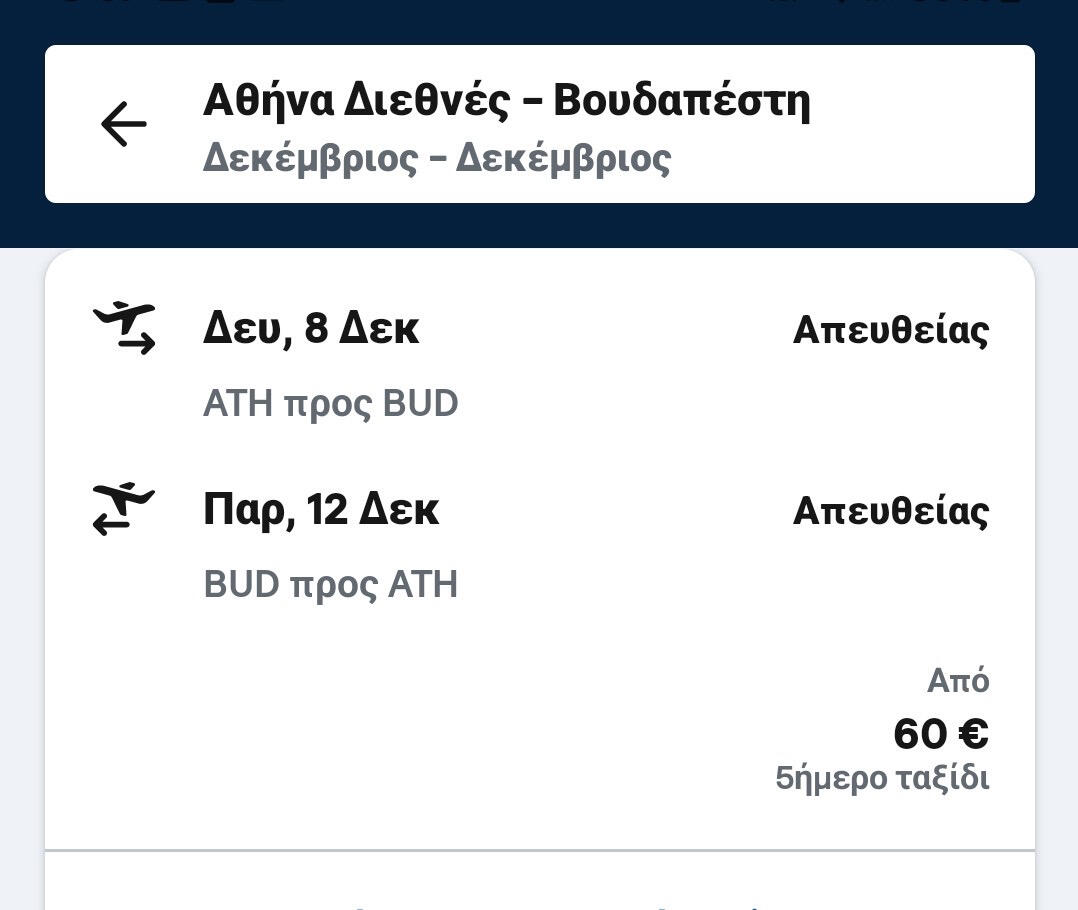Select the Δευ, 8 Δεκ departure date
1078x910 pixels.
point(311,328)
